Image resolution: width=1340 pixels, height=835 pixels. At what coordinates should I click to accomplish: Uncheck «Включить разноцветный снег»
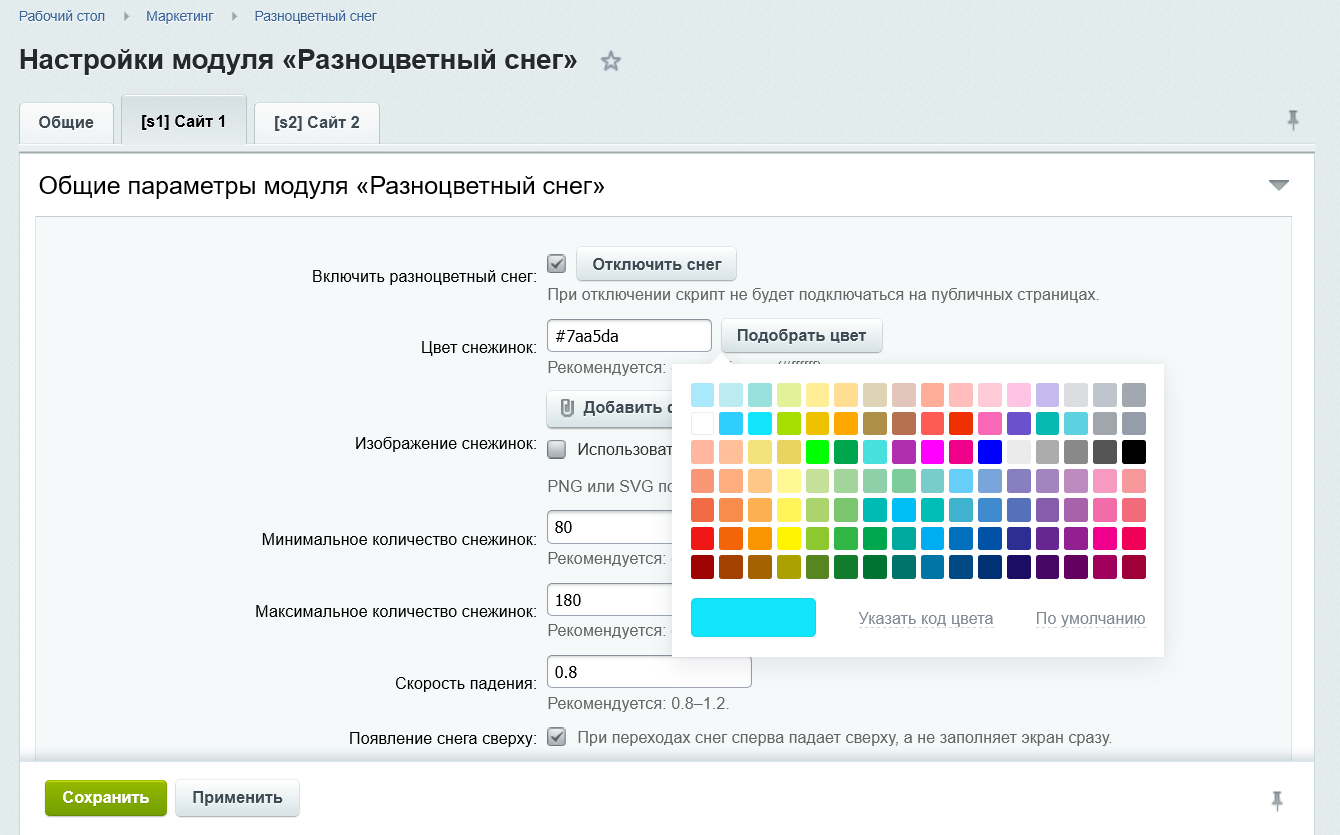pos(556,263)
